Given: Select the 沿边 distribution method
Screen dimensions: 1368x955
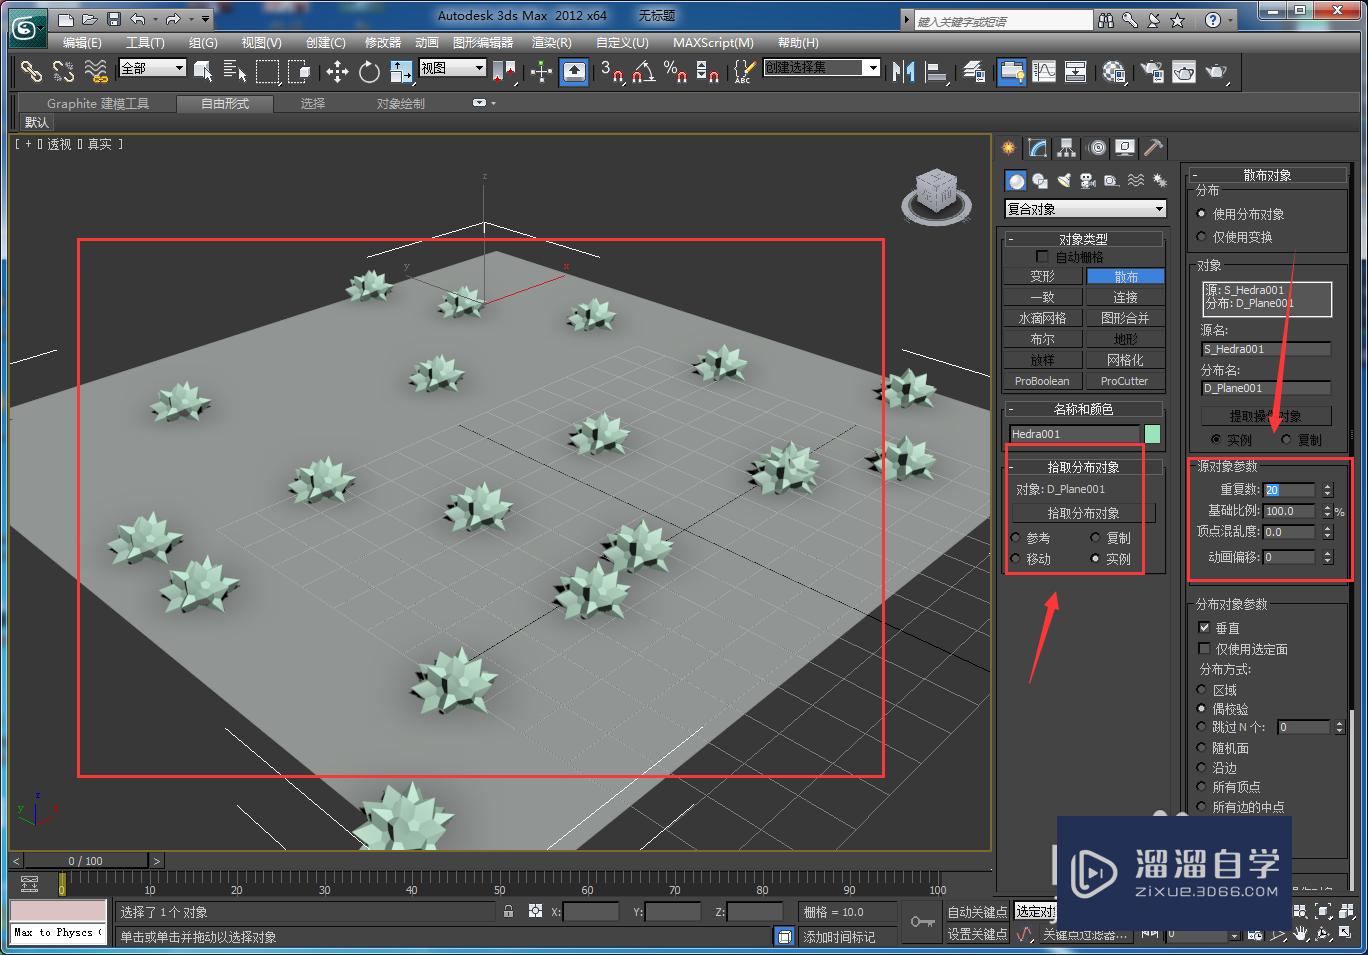Looking at the screenshot, I should tap(1202, 768).
